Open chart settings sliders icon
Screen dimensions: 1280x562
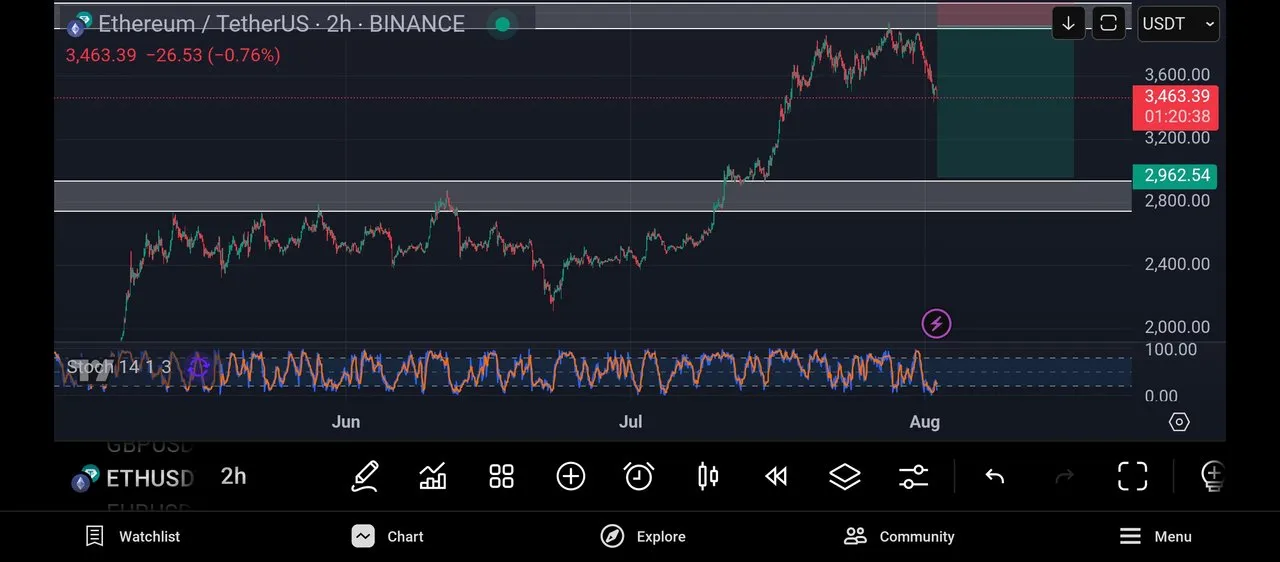coord(913,476)
